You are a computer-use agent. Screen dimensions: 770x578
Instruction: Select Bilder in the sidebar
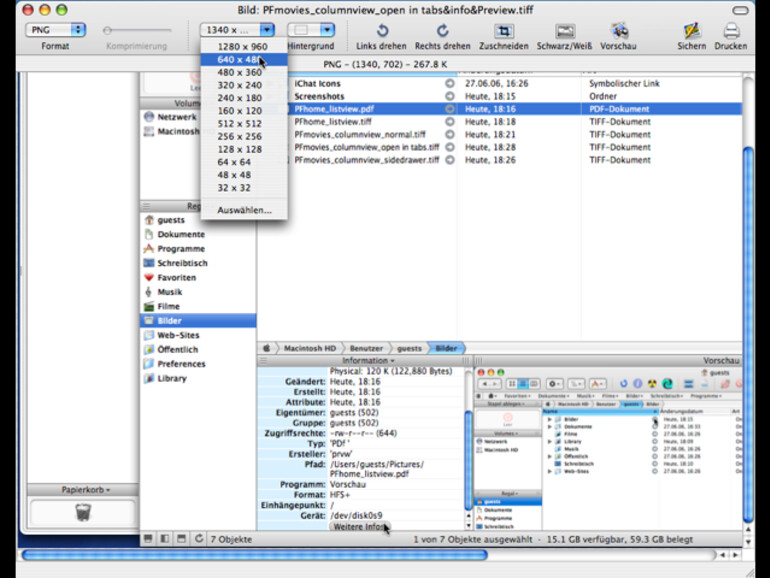pyautogui.click(x=170, y=321)
